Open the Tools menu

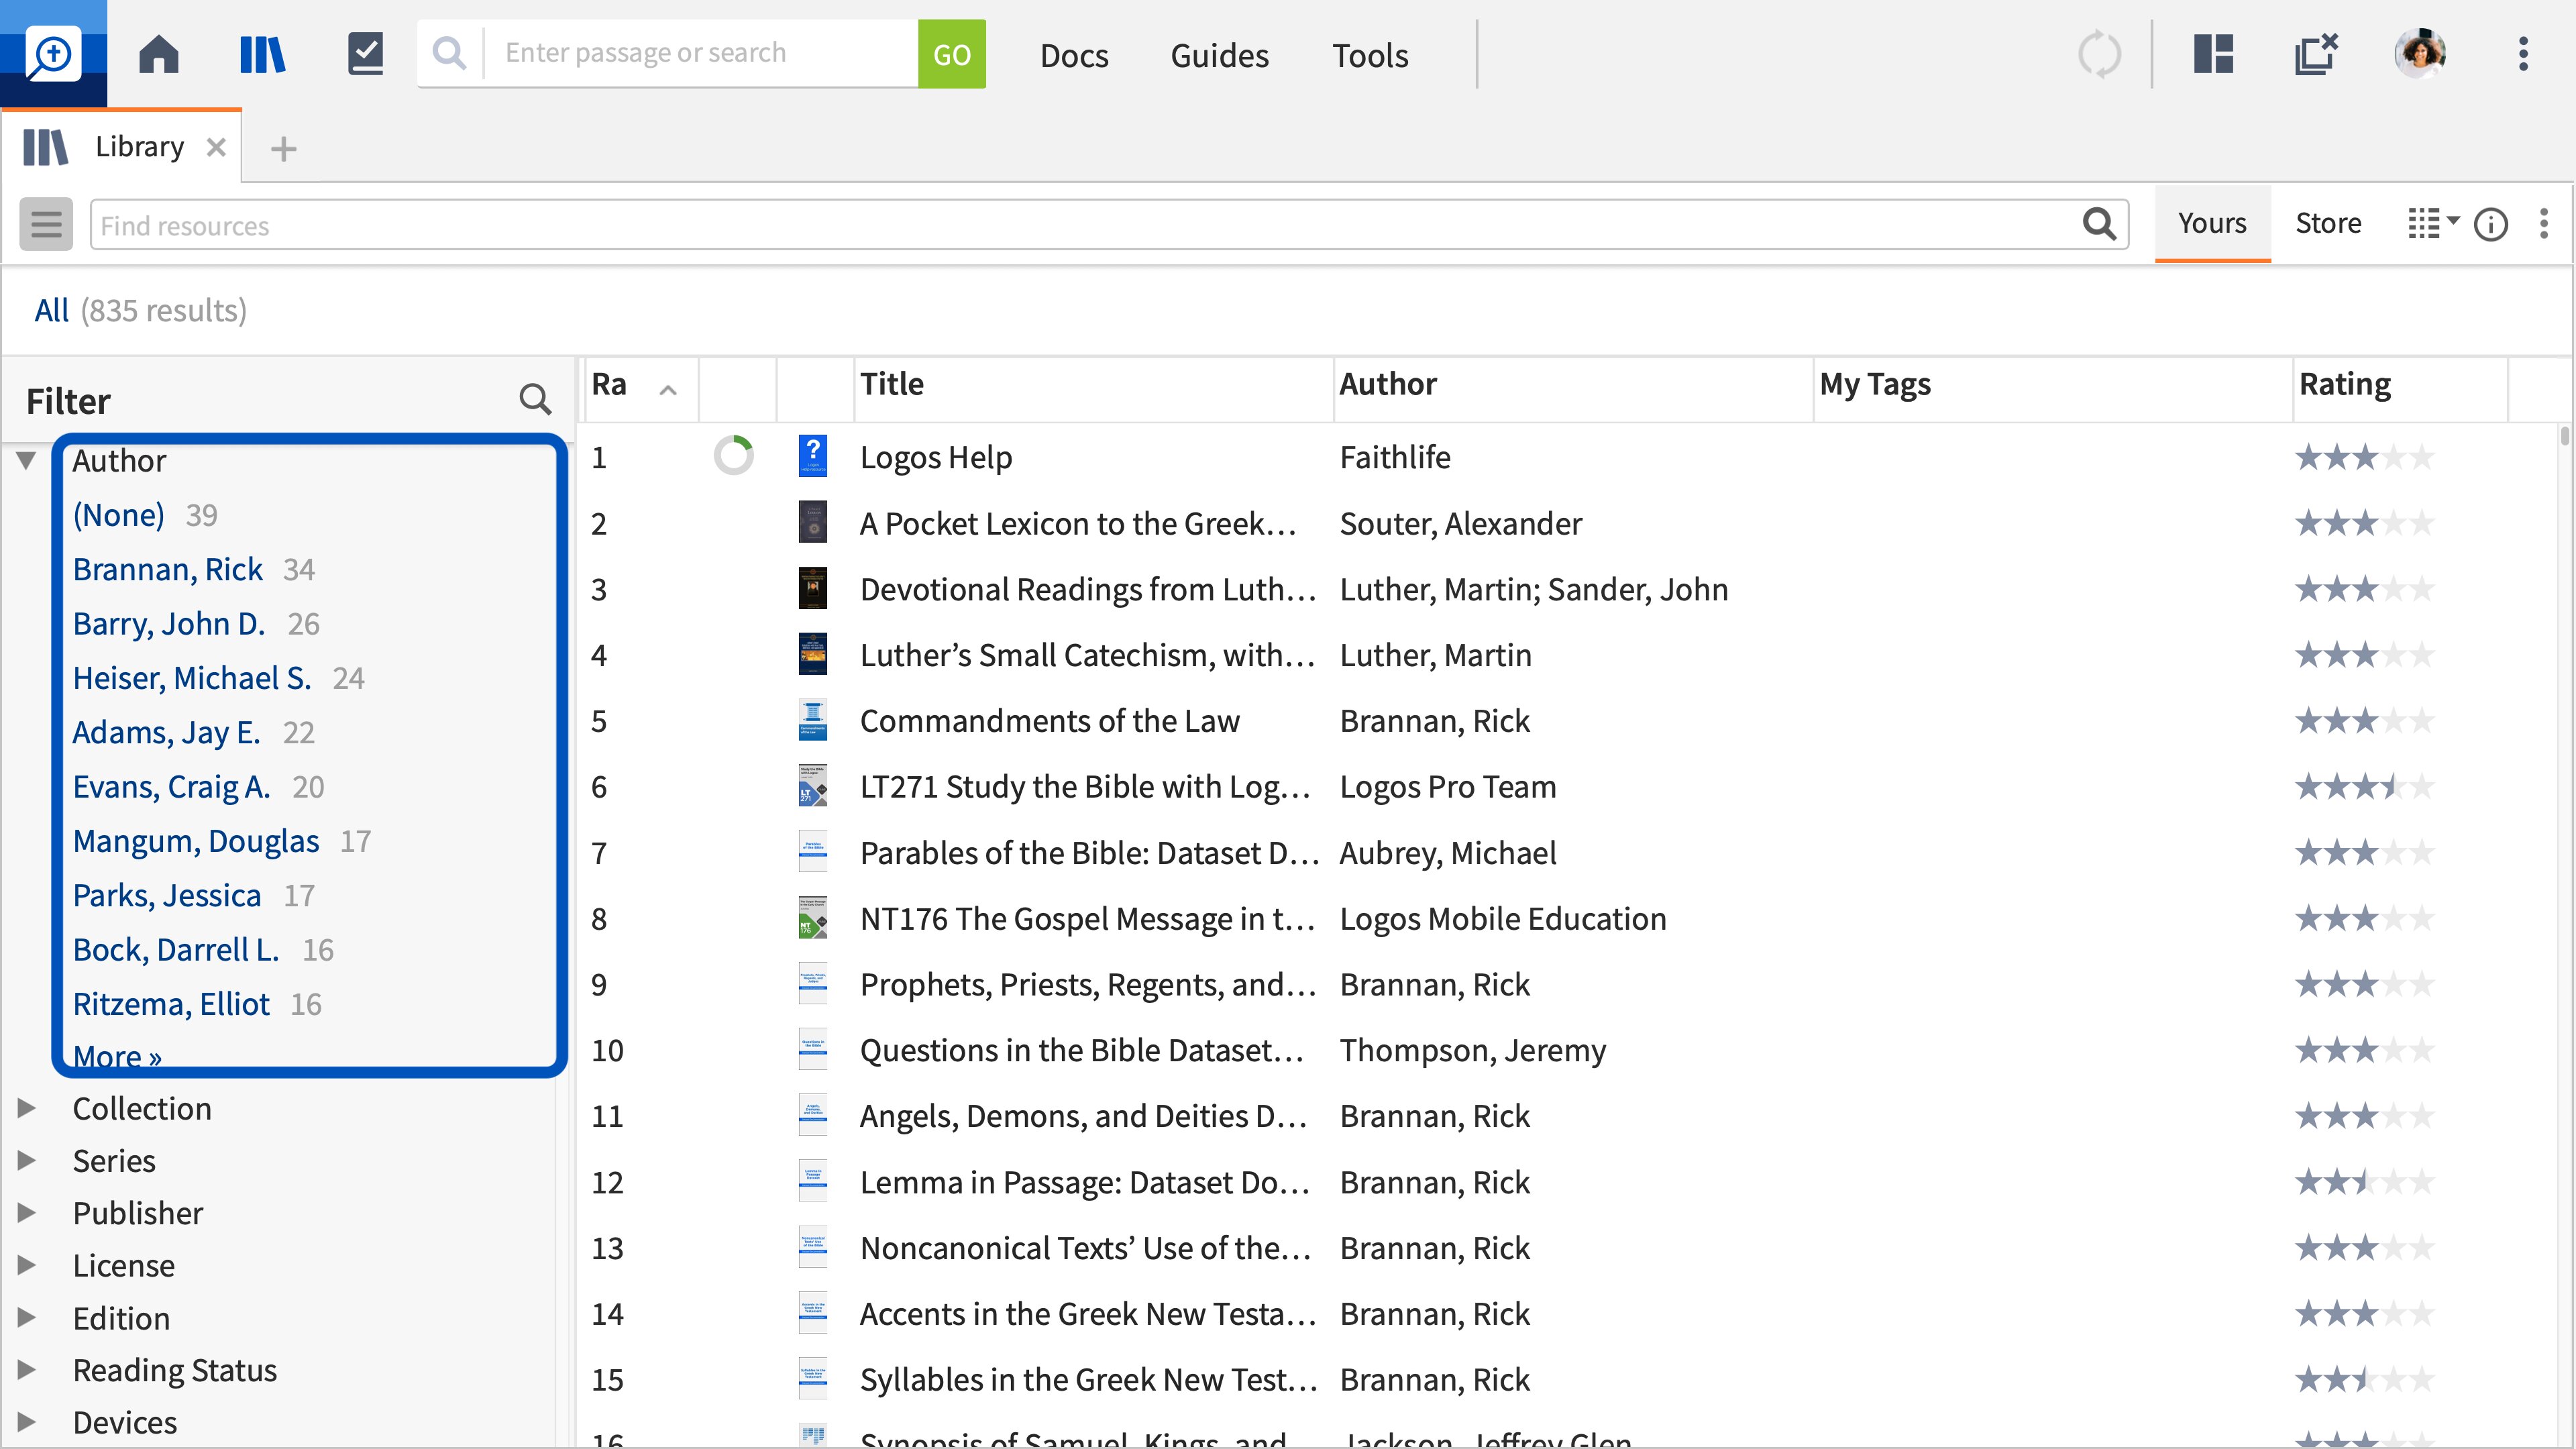tap(1370, 55)
